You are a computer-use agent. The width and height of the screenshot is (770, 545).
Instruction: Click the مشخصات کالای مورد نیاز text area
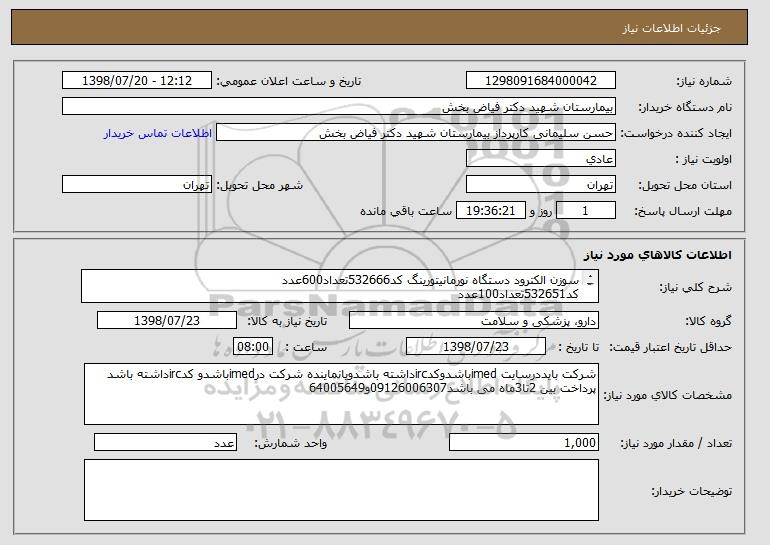pyautogui.click(x=341, y=394)
